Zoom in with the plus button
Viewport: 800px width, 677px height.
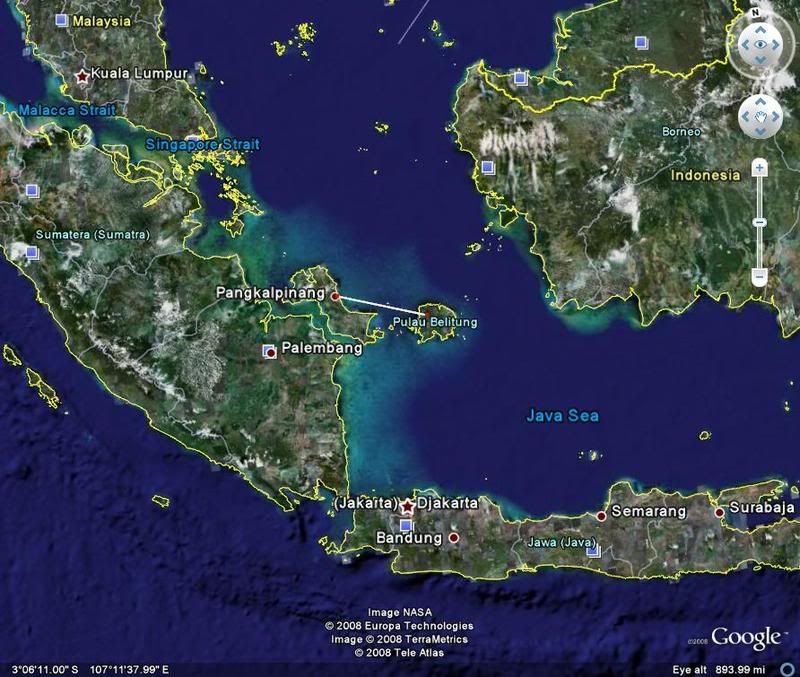pos(760,167)
